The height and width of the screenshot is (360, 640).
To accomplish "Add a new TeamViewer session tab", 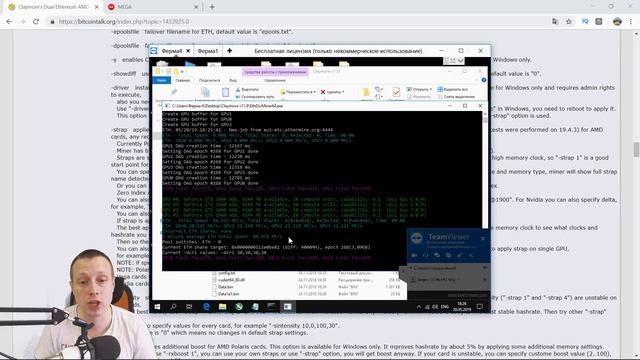I will pyautogui.click(x=229, y=51).
